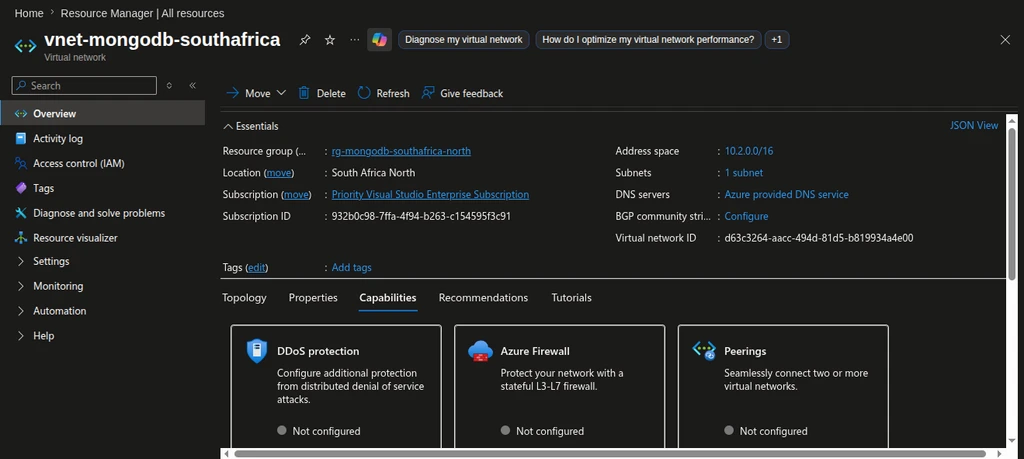This screenshot has height=459, width=1024.
Task: Click move link next to Subscription
Action: (x=296, y=195)
